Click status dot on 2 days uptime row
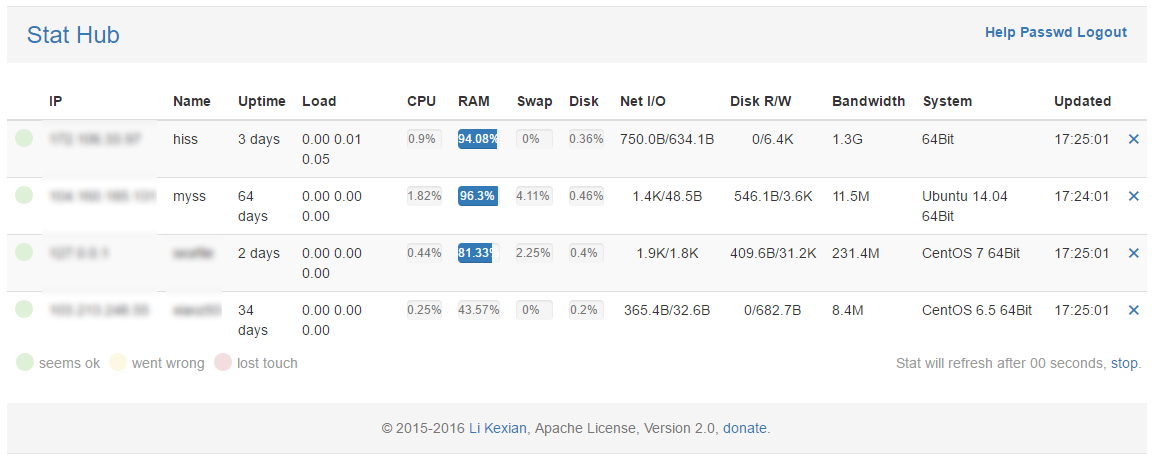Screen dimensions: 1156x467 (x=25, y=253)
